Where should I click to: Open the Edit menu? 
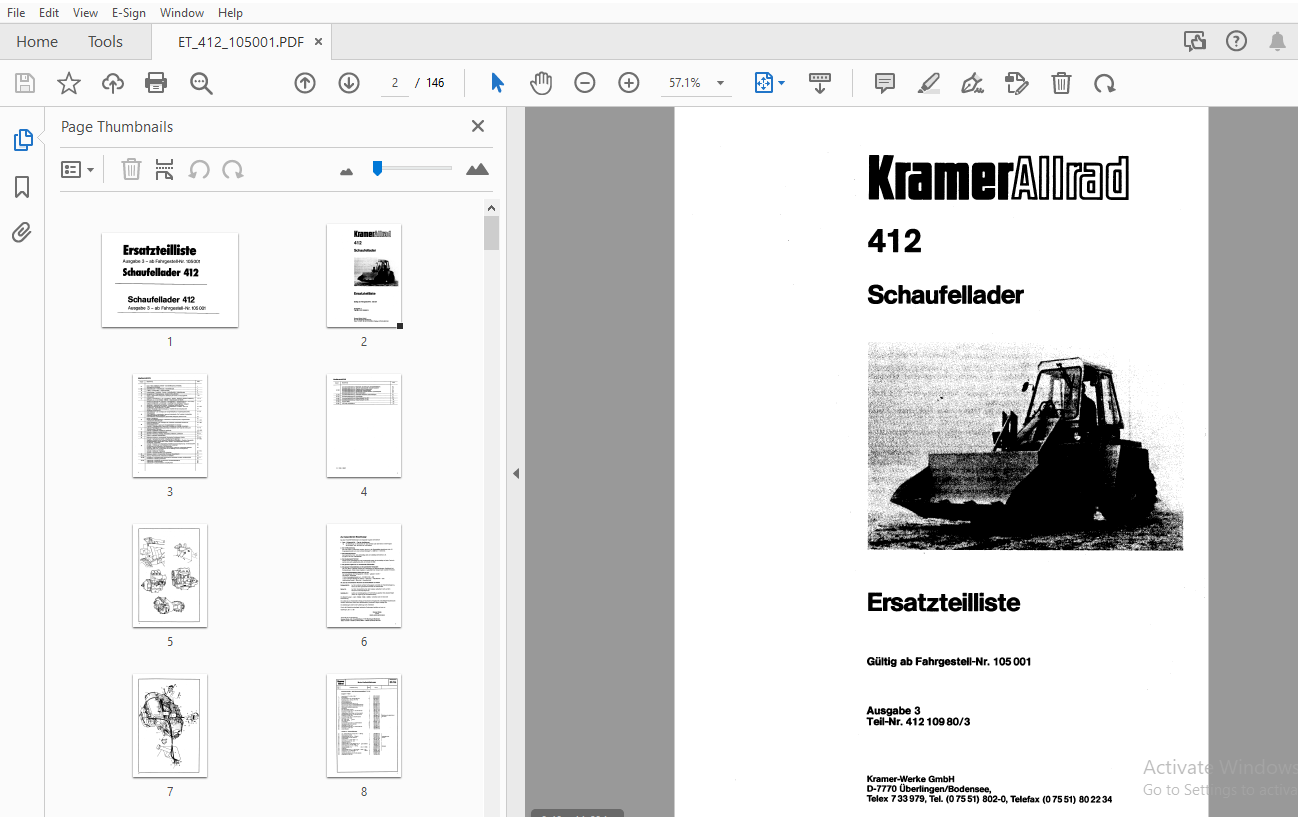(49, 13)
